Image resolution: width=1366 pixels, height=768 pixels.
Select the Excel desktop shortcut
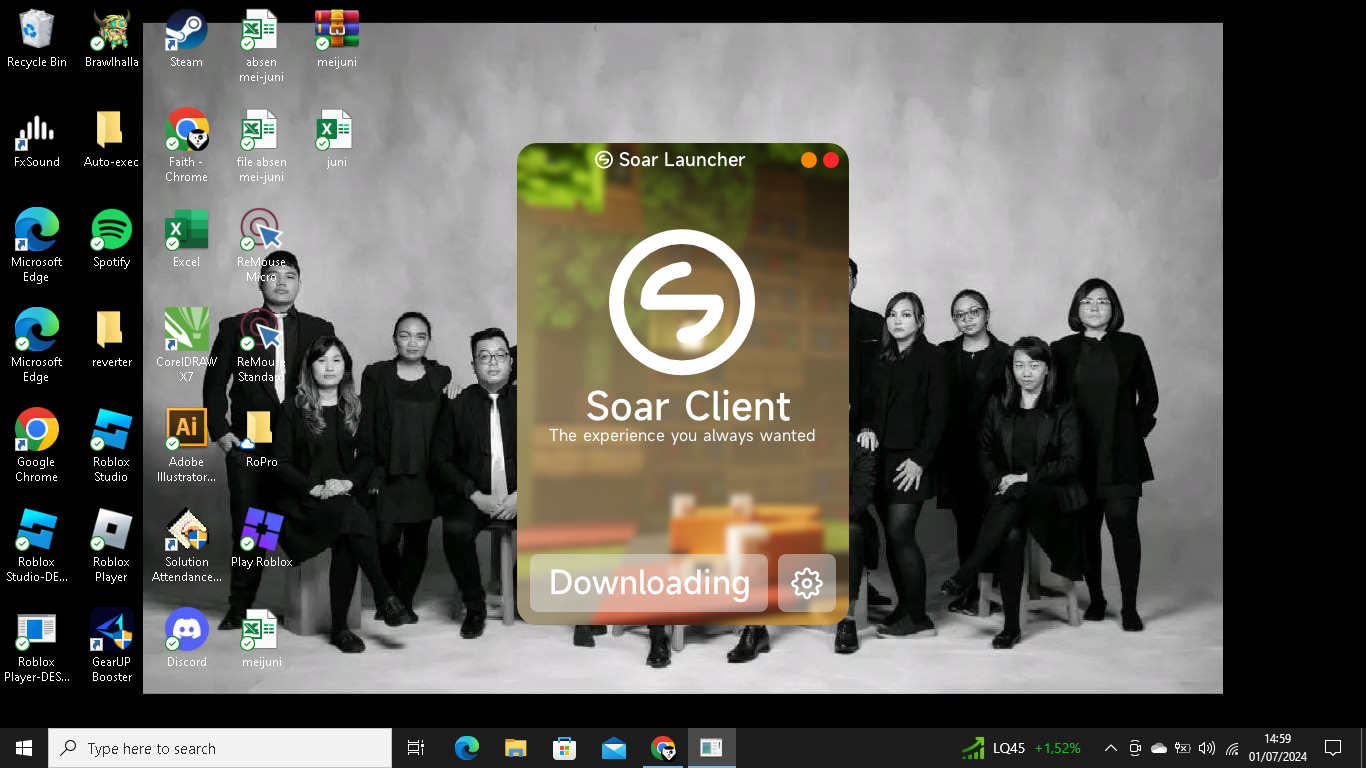coord(186,239)
